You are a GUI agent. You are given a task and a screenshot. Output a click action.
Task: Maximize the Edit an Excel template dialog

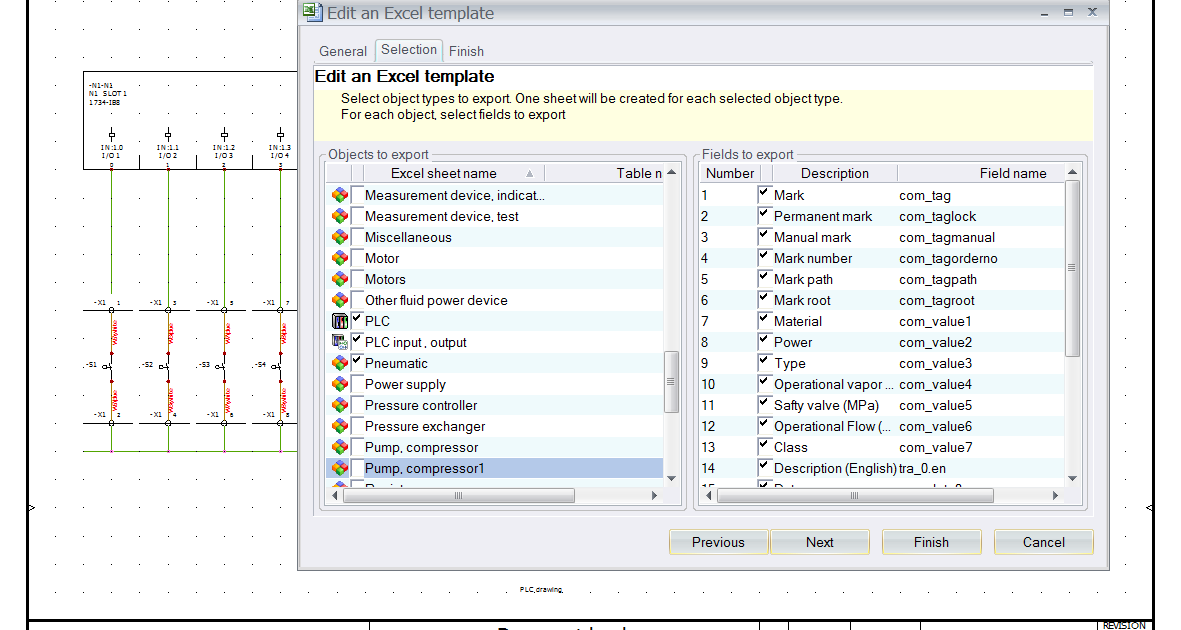(x=1068, y=12)
